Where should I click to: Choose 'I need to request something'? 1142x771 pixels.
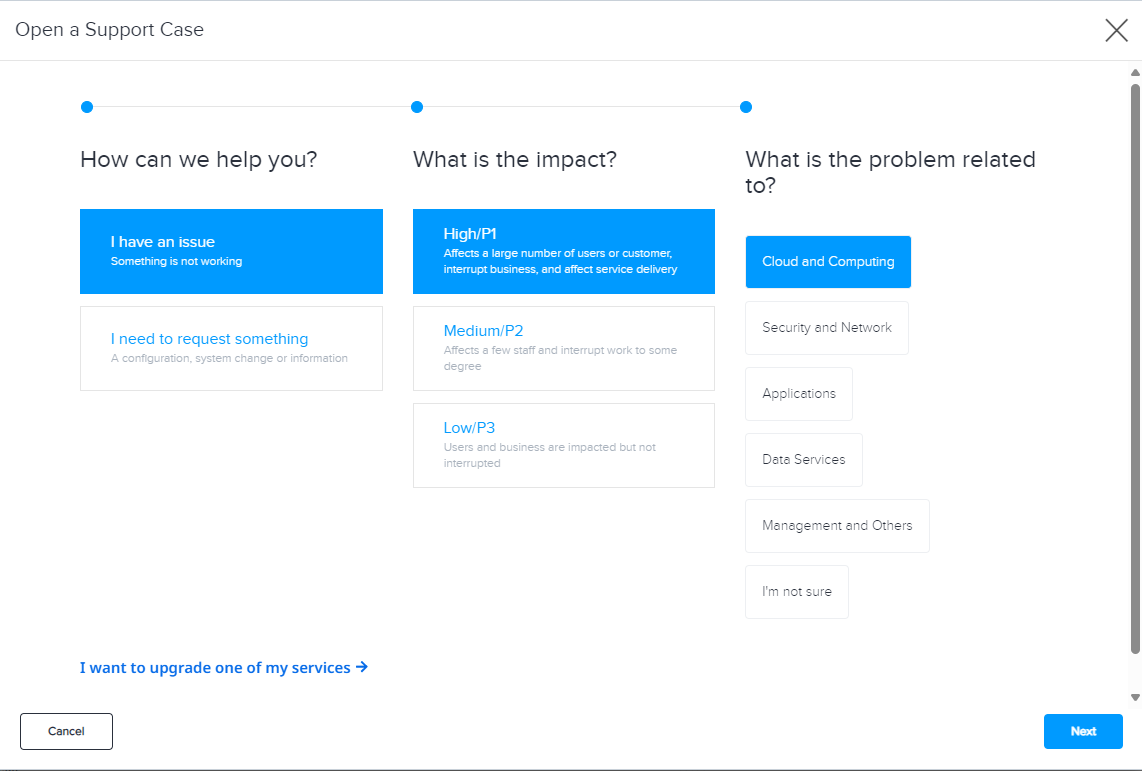pos(231,348)
